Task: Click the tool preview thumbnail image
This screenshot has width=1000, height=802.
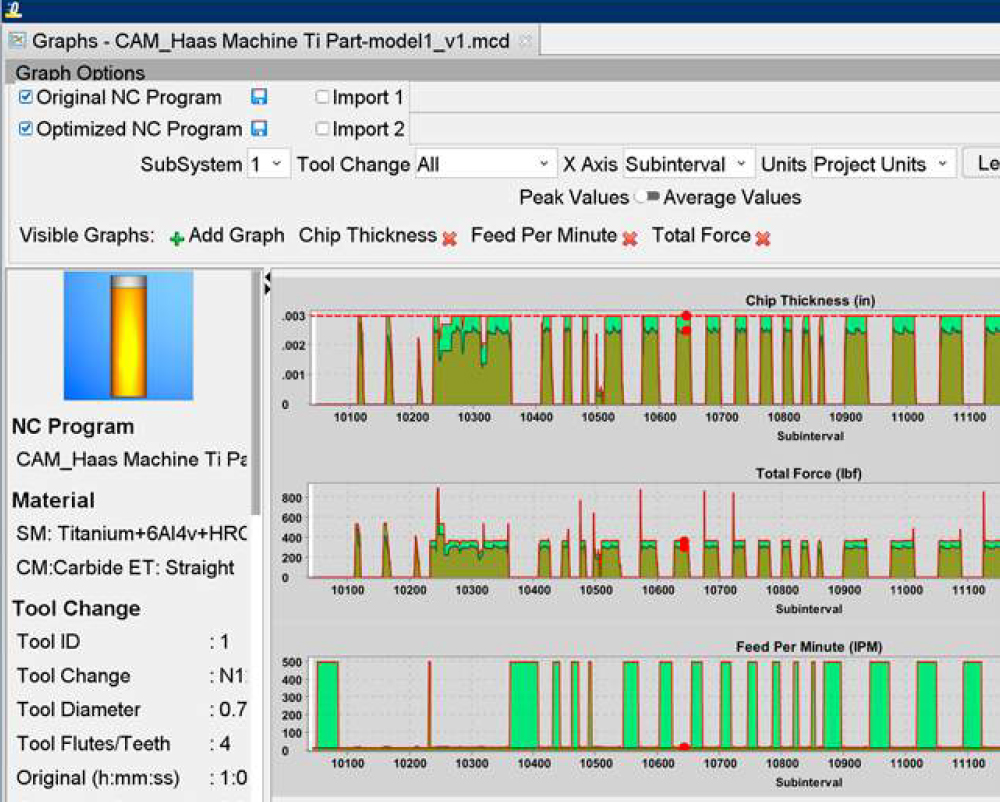Action: [x=128, y=336]
